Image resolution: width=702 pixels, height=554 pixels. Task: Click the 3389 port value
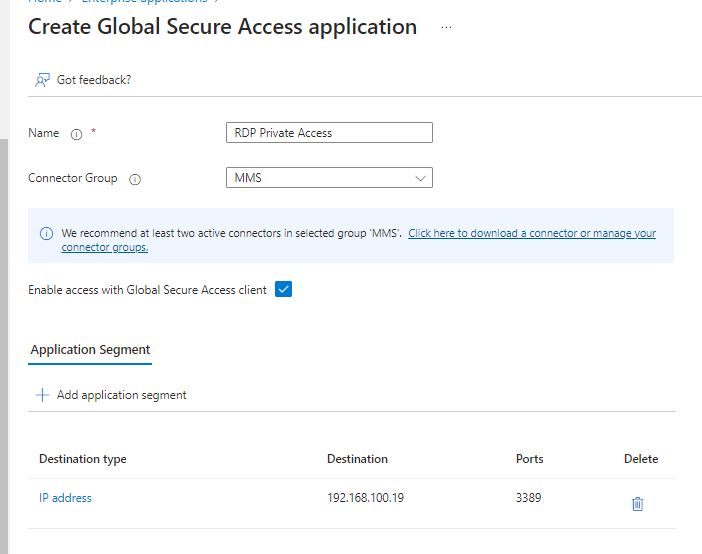(x=528, y=498)
